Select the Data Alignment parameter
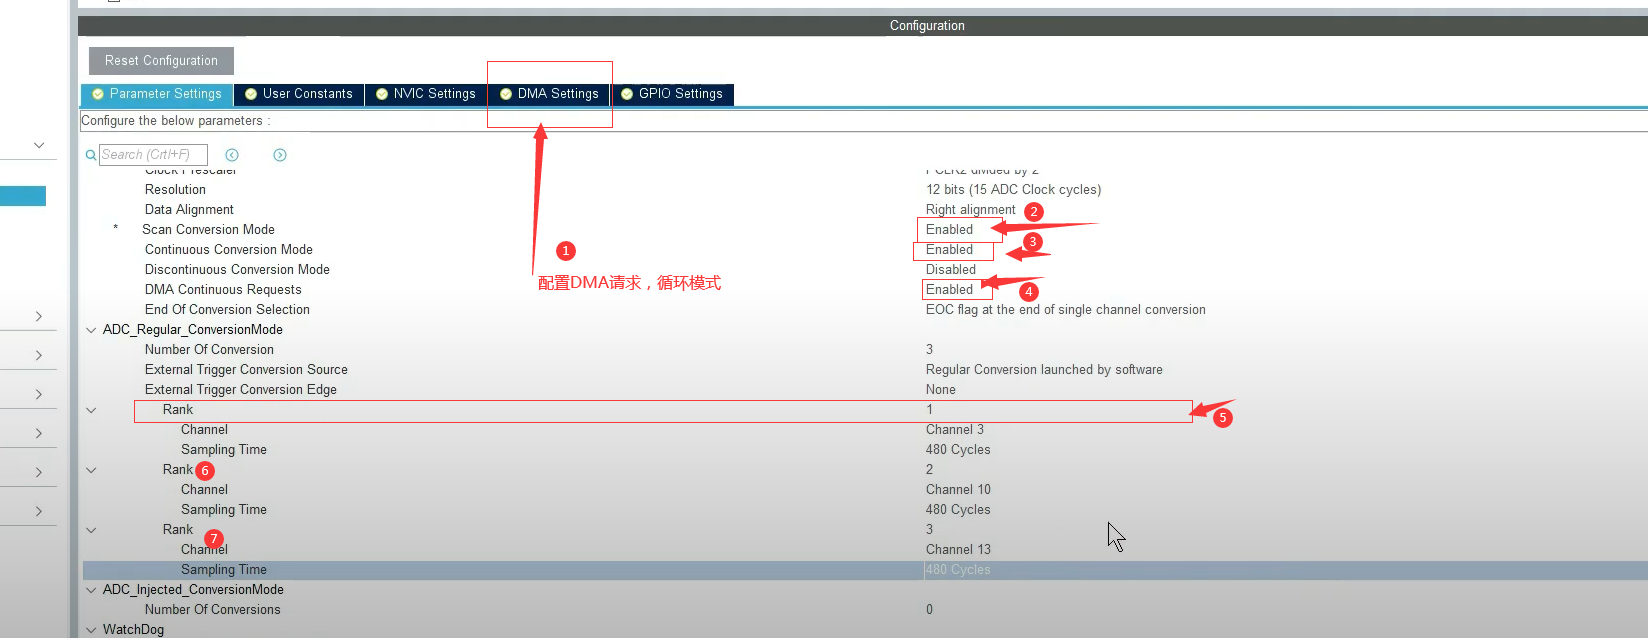This screenshot has height=638, width=1648. (189, 210)
